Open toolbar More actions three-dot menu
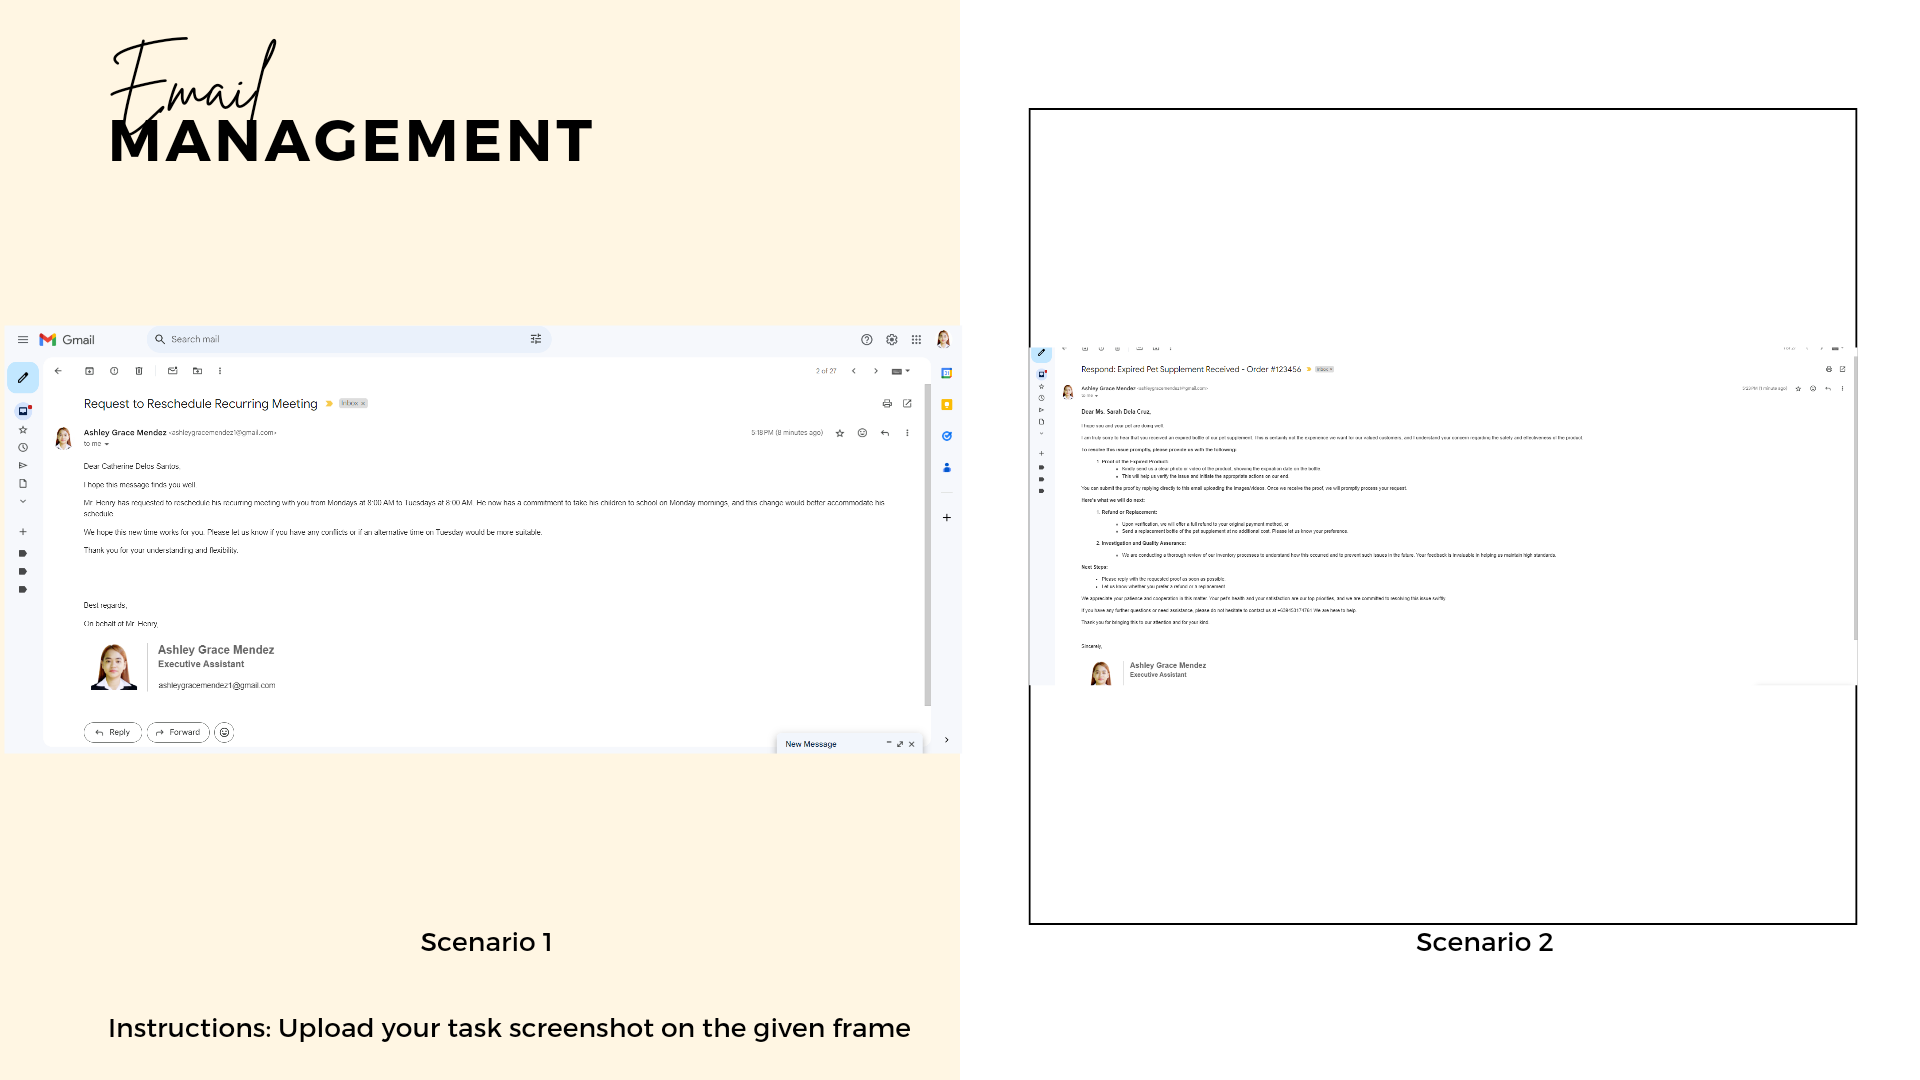Screen dimensions: 1920x1080 pos(220,371)
